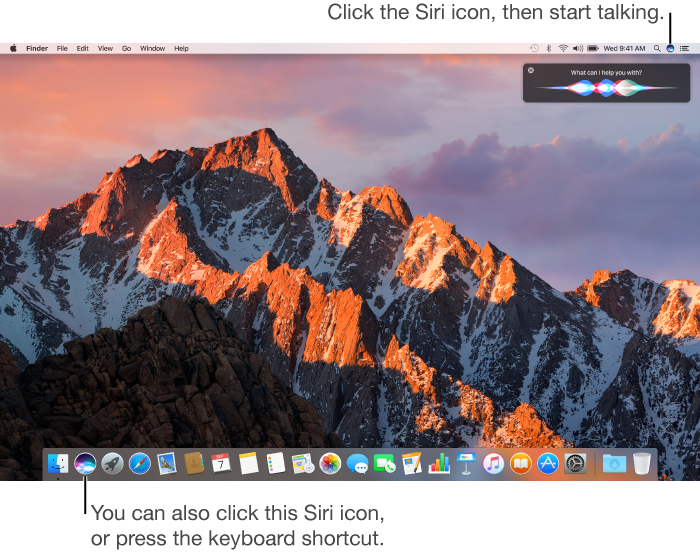Open the Bluetooth status menu

click(549, 48)
